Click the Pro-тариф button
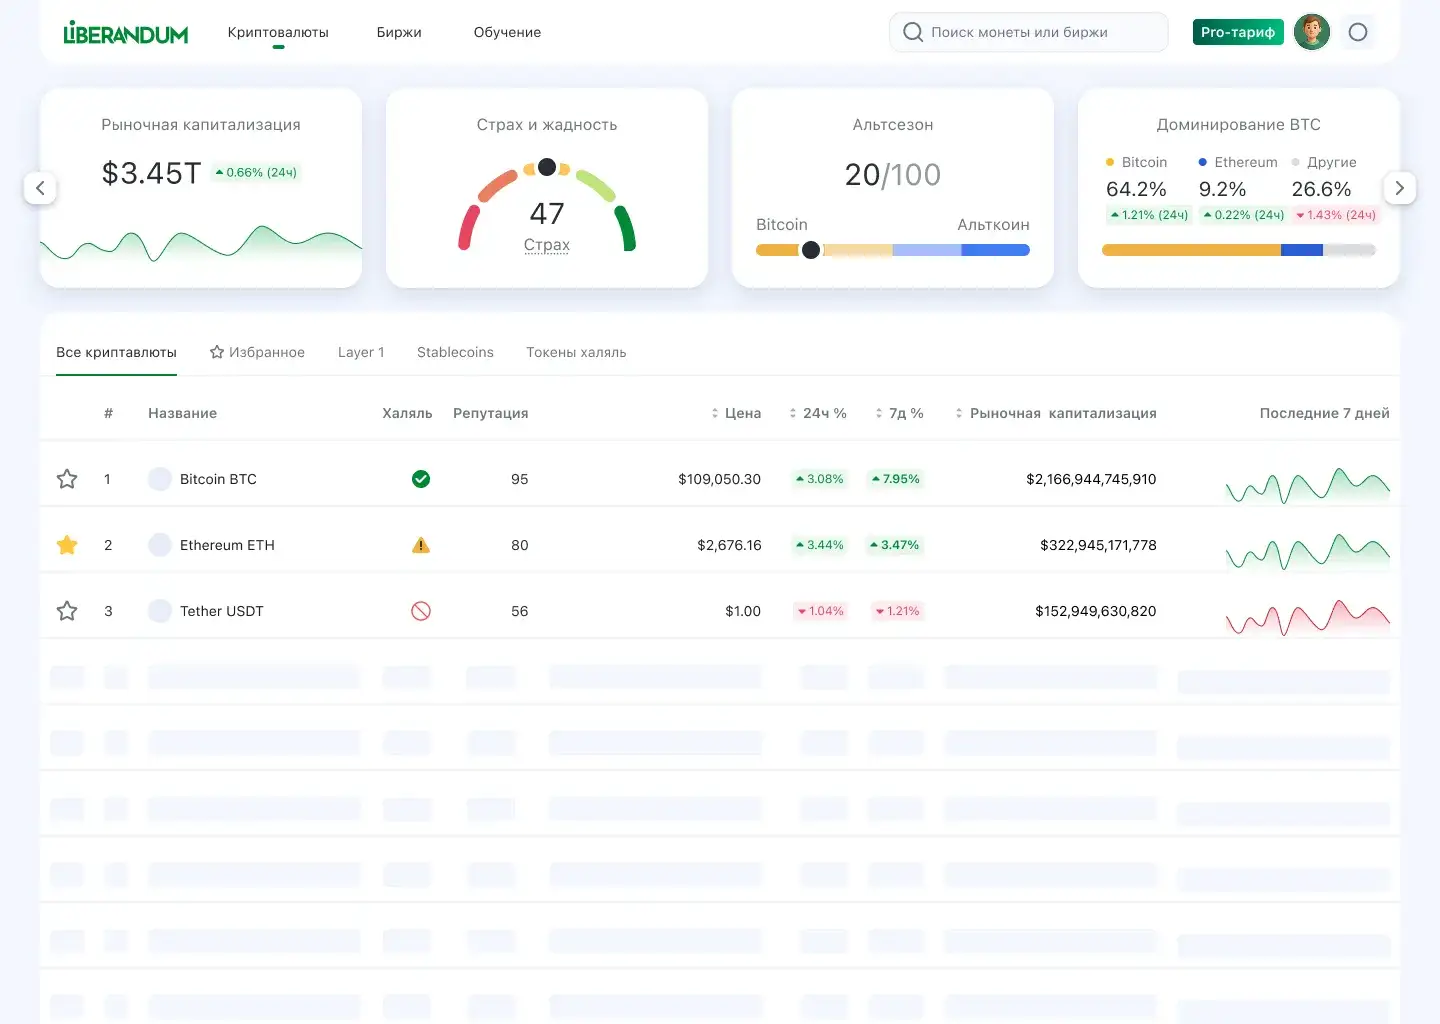The image size is (1440, 1024). [1237, 32]
